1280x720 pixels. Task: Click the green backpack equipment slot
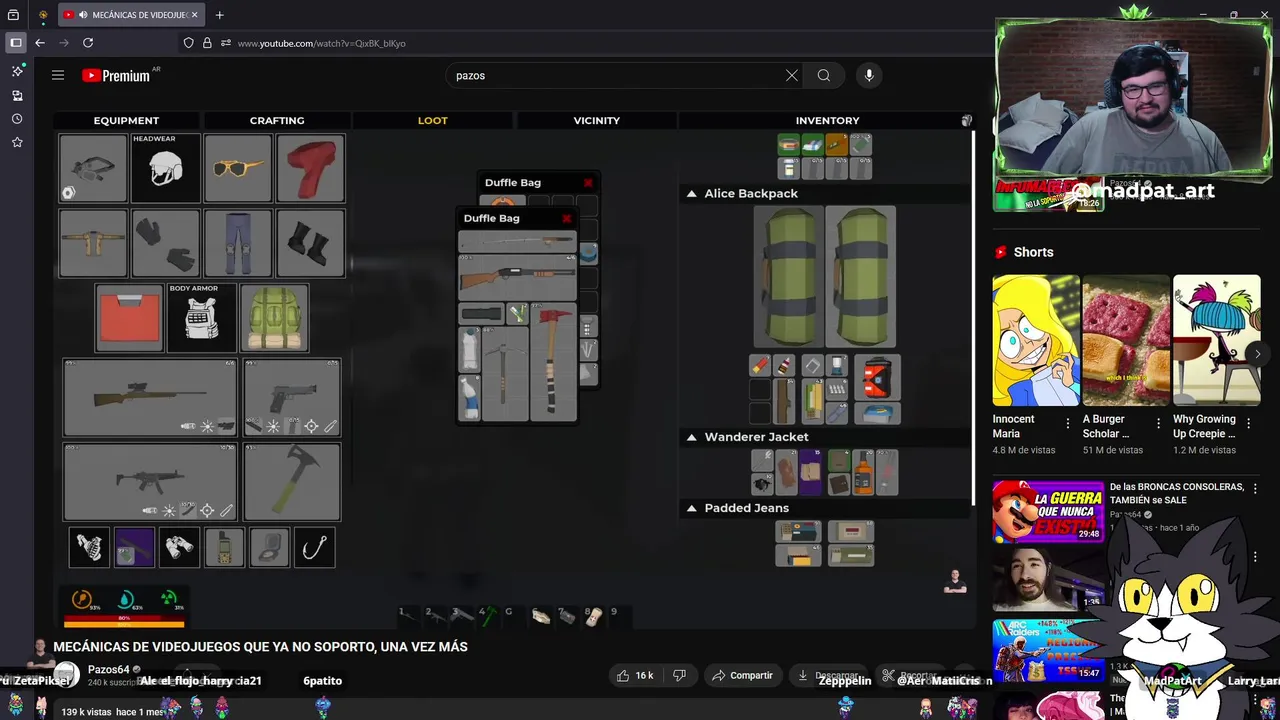tap(274, 318)
